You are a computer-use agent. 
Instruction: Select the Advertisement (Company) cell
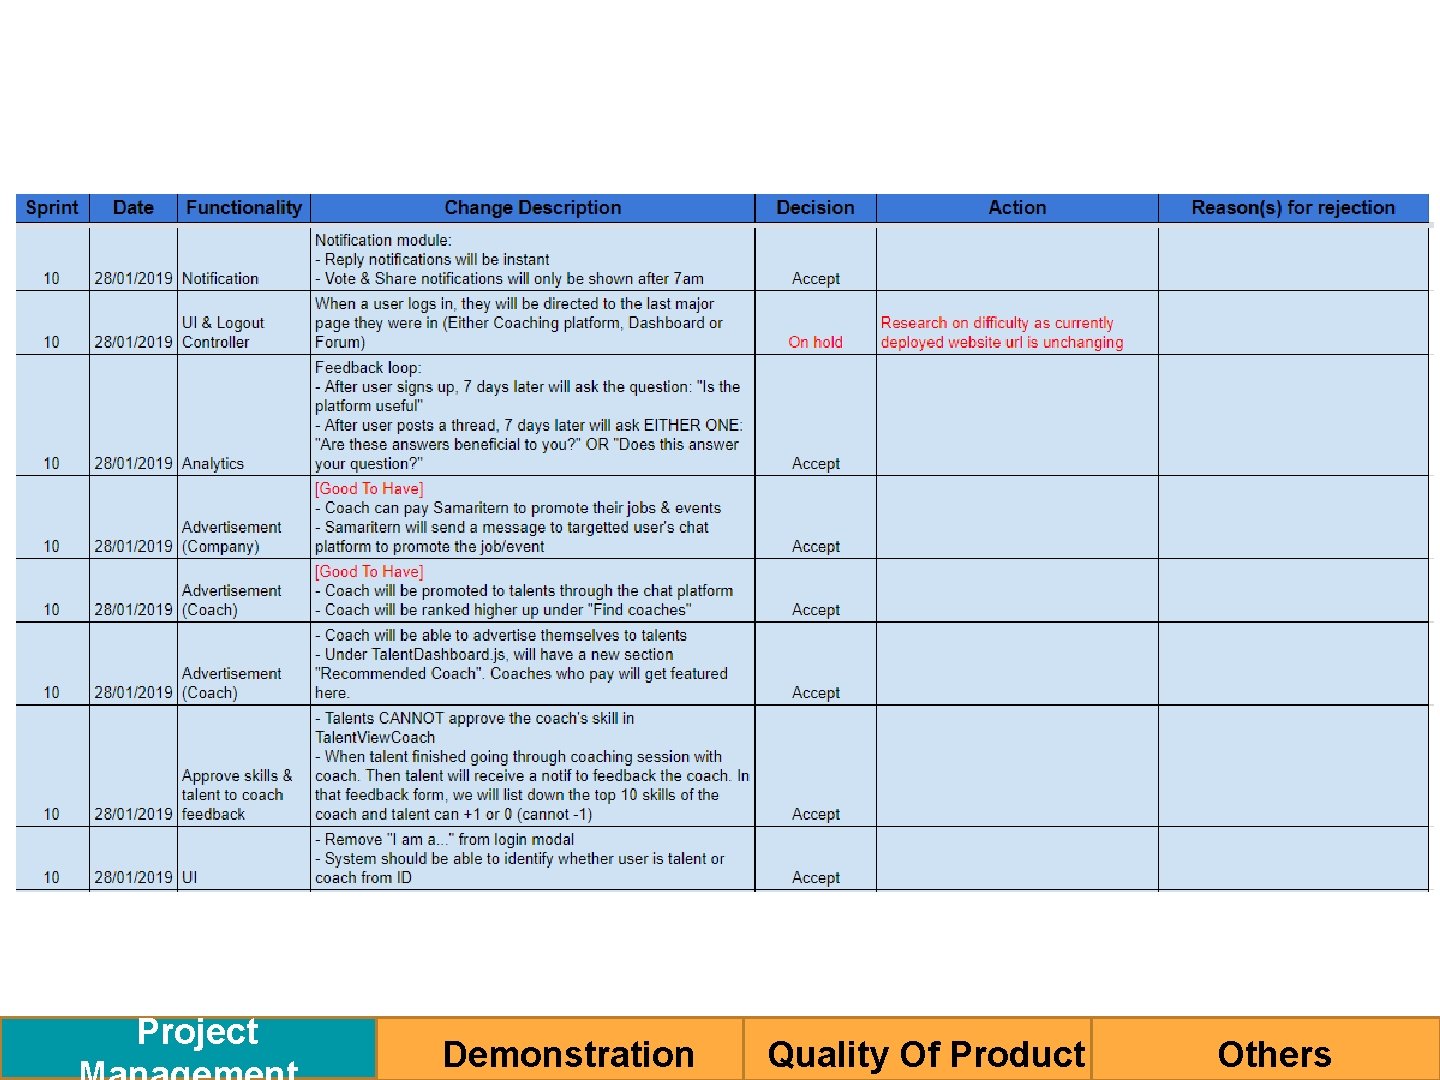(244, 517)
